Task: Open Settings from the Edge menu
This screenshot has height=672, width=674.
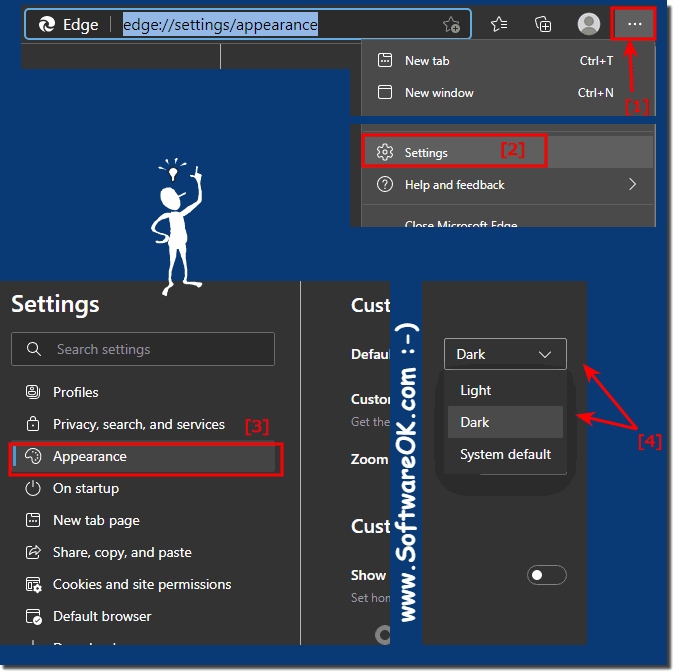Action: pos(508,152)
